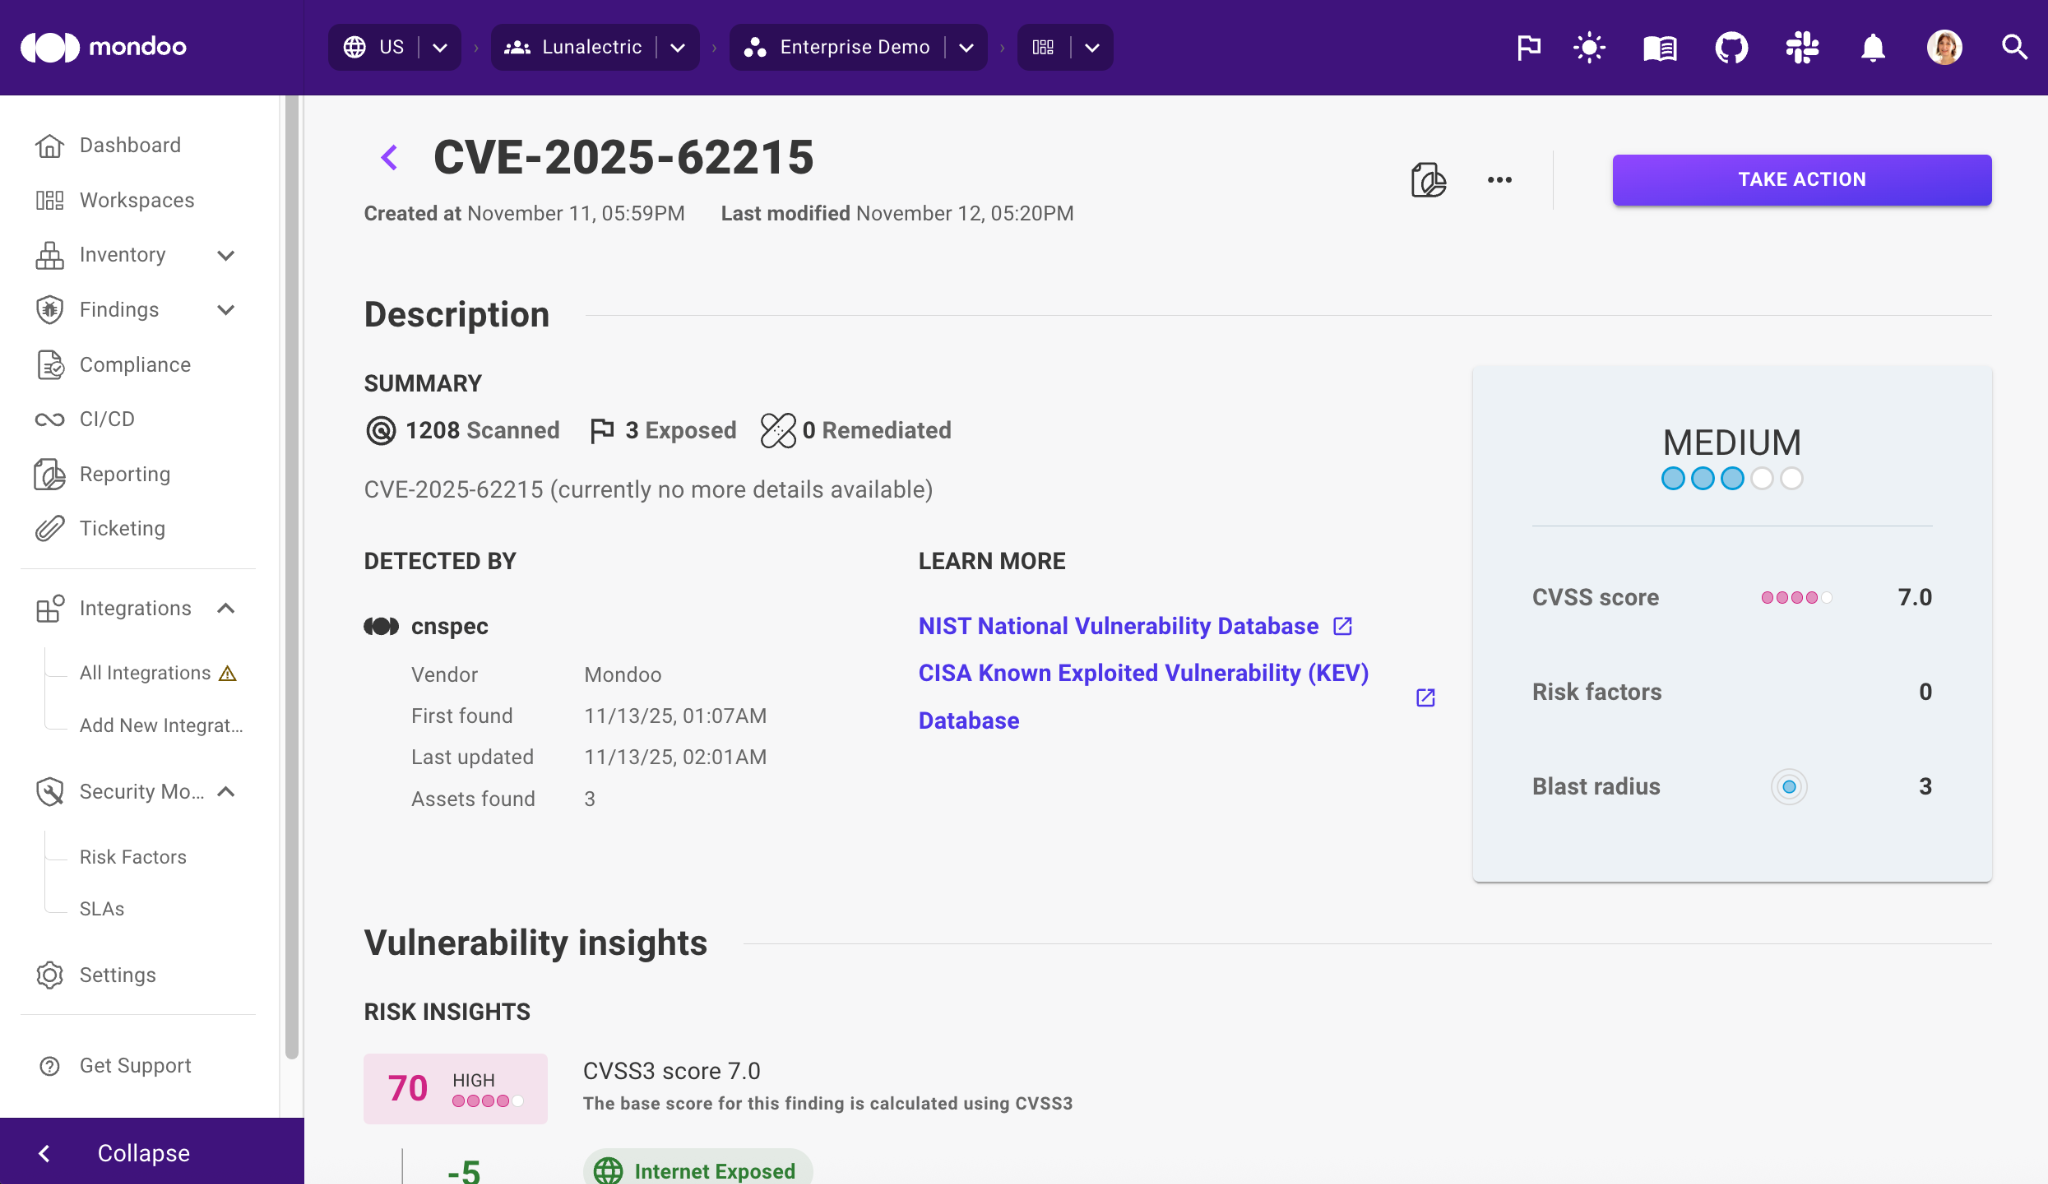Click the TAKE ACTION button
Viewport: 2048px width, 1184px height.
(1801, 180)
